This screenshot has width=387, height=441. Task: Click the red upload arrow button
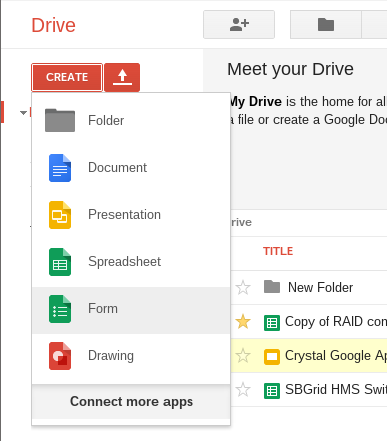point(122,77)
